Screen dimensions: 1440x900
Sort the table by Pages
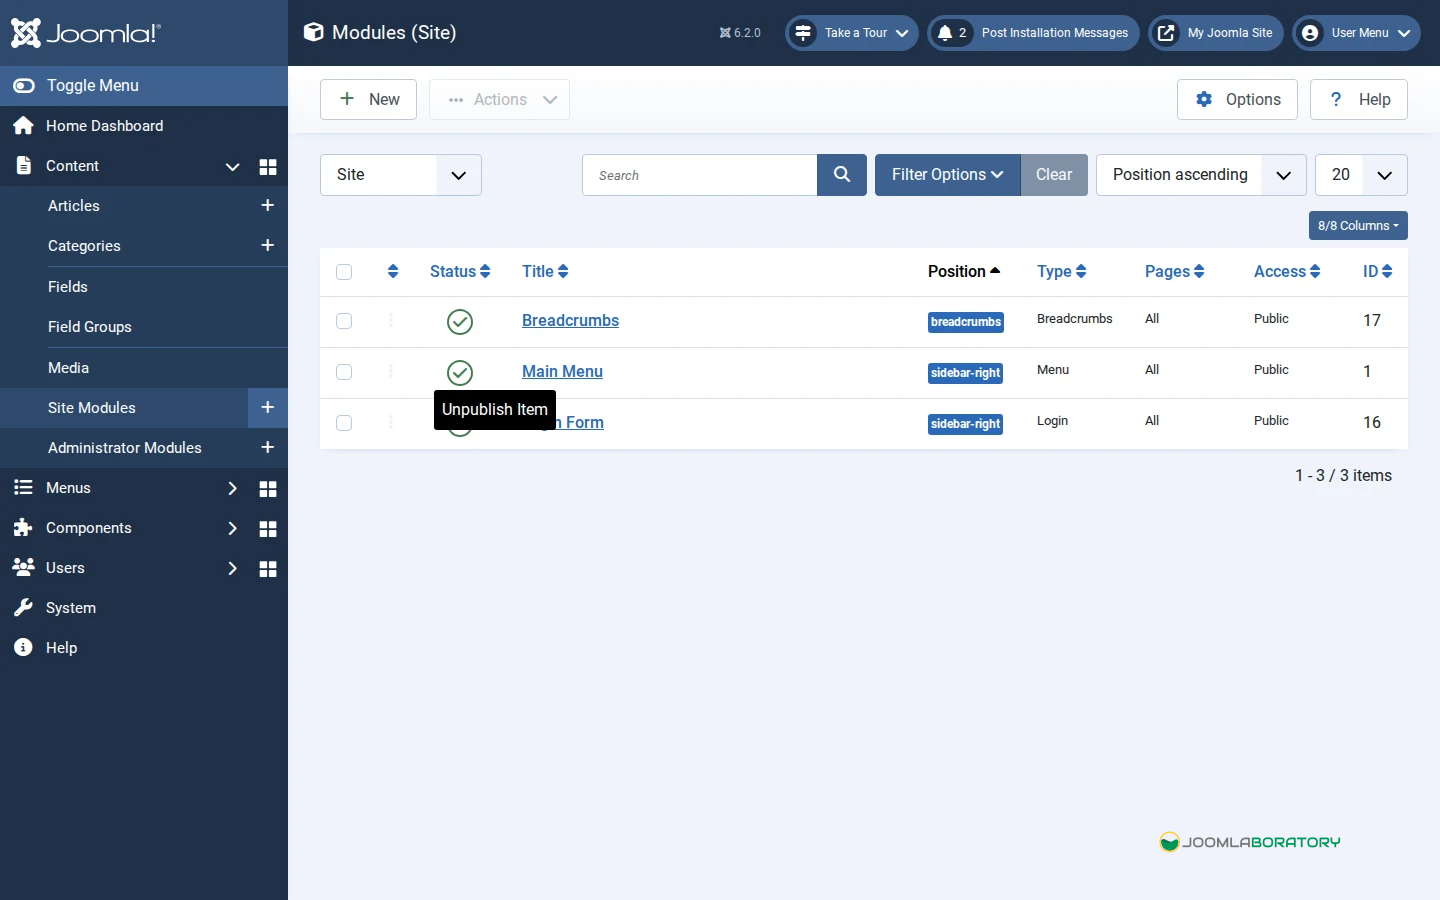click(x=1175, y=272)
